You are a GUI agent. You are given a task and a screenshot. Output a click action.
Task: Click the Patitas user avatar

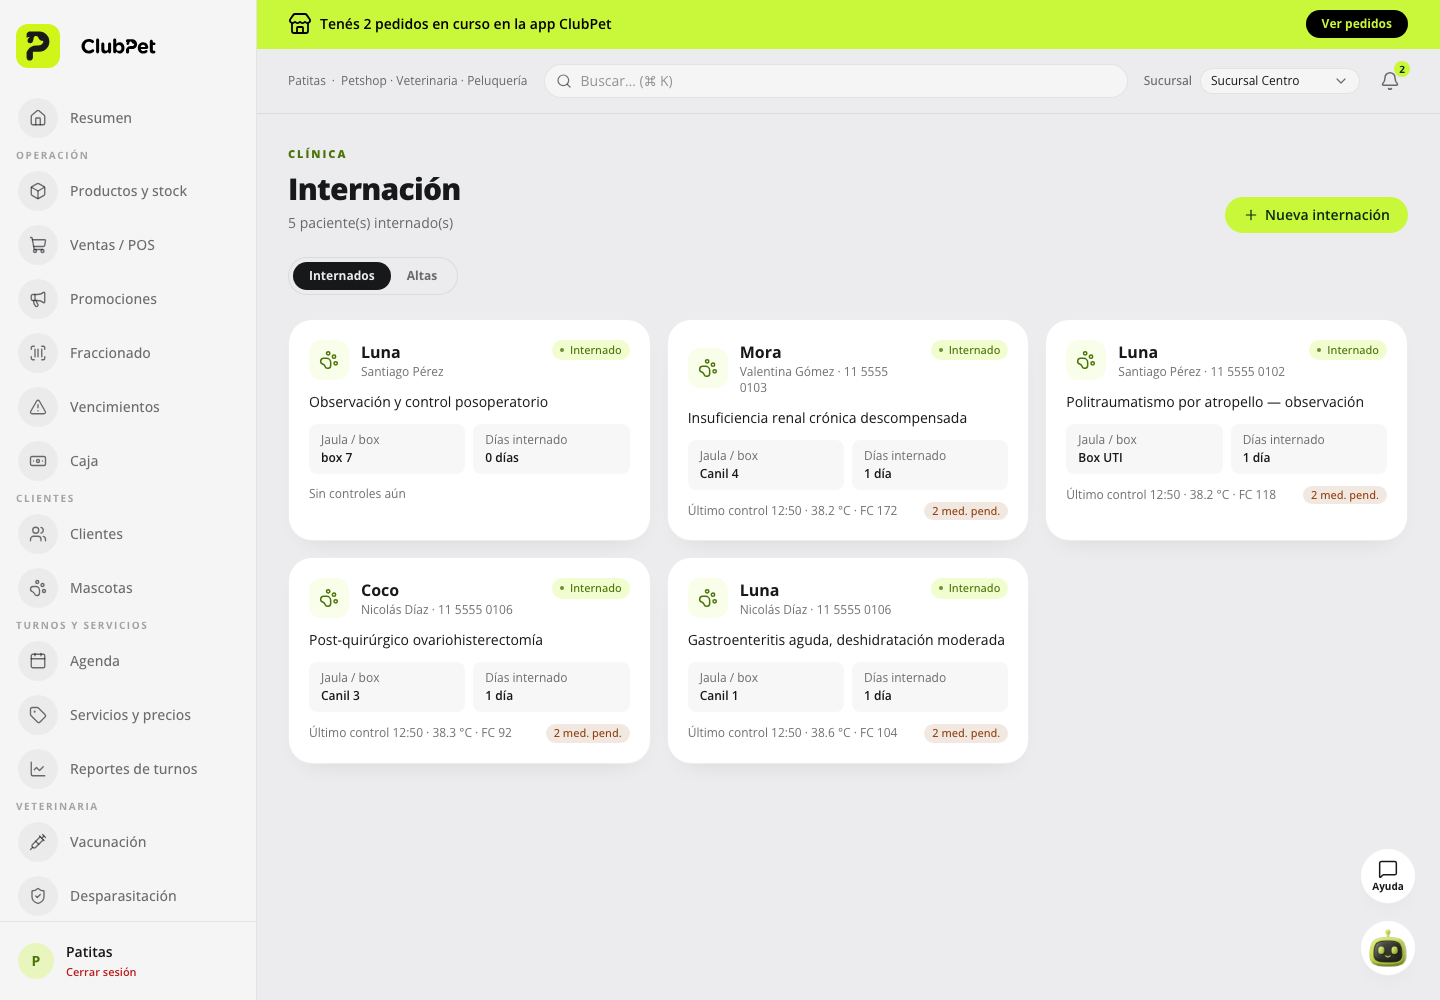coord(36,961)
